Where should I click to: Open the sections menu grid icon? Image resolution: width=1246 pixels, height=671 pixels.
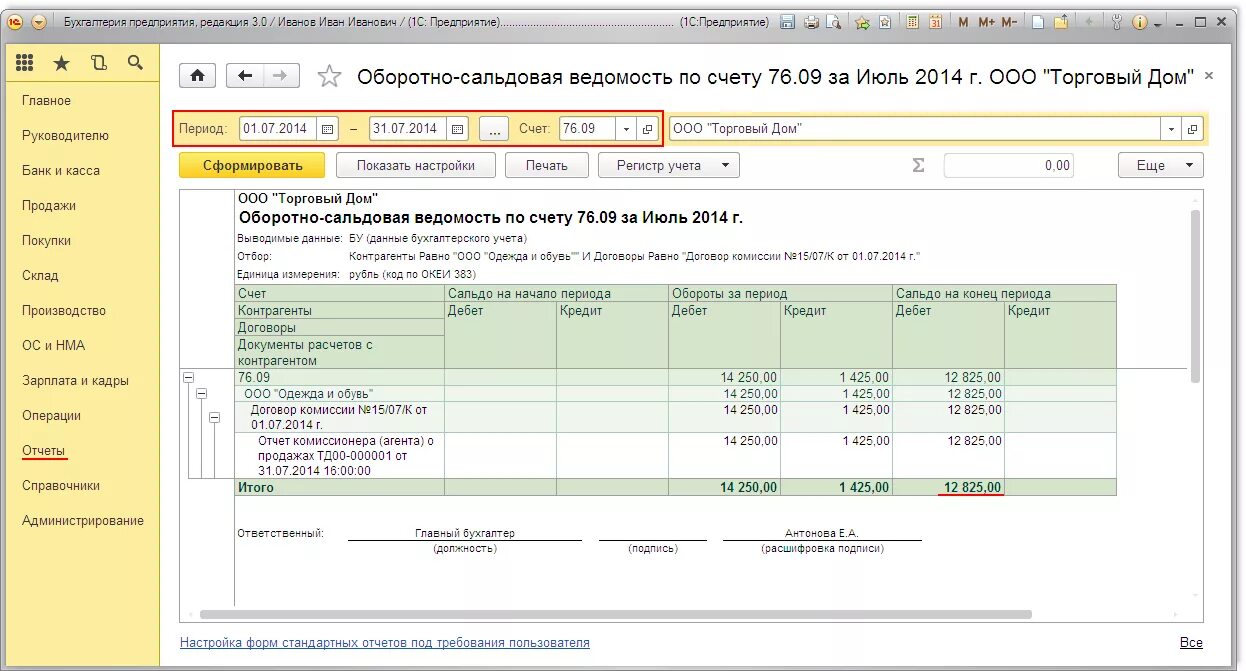pos(25,63)
